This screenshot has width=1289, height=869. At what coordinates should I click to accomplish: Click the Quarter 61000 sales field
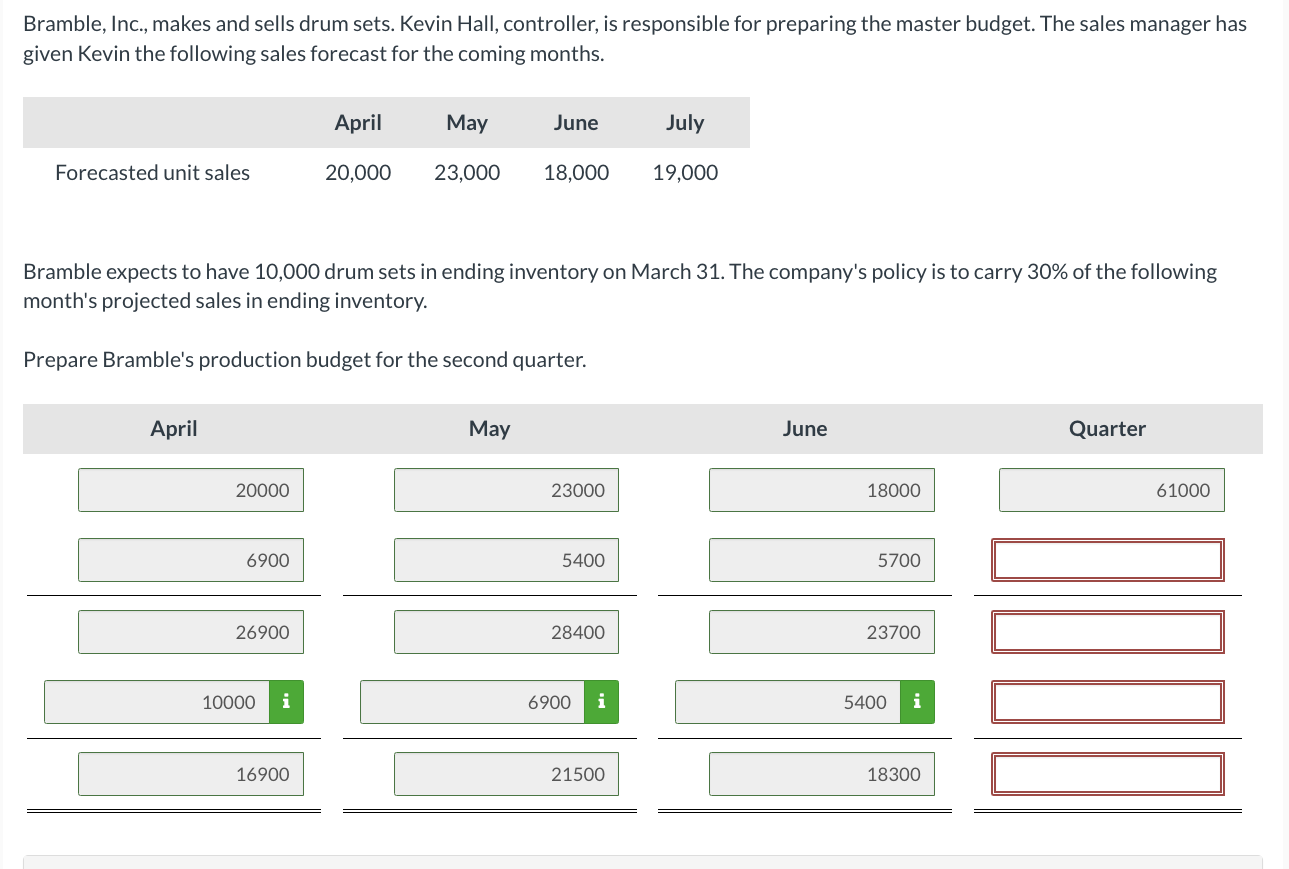point(1112,490)
